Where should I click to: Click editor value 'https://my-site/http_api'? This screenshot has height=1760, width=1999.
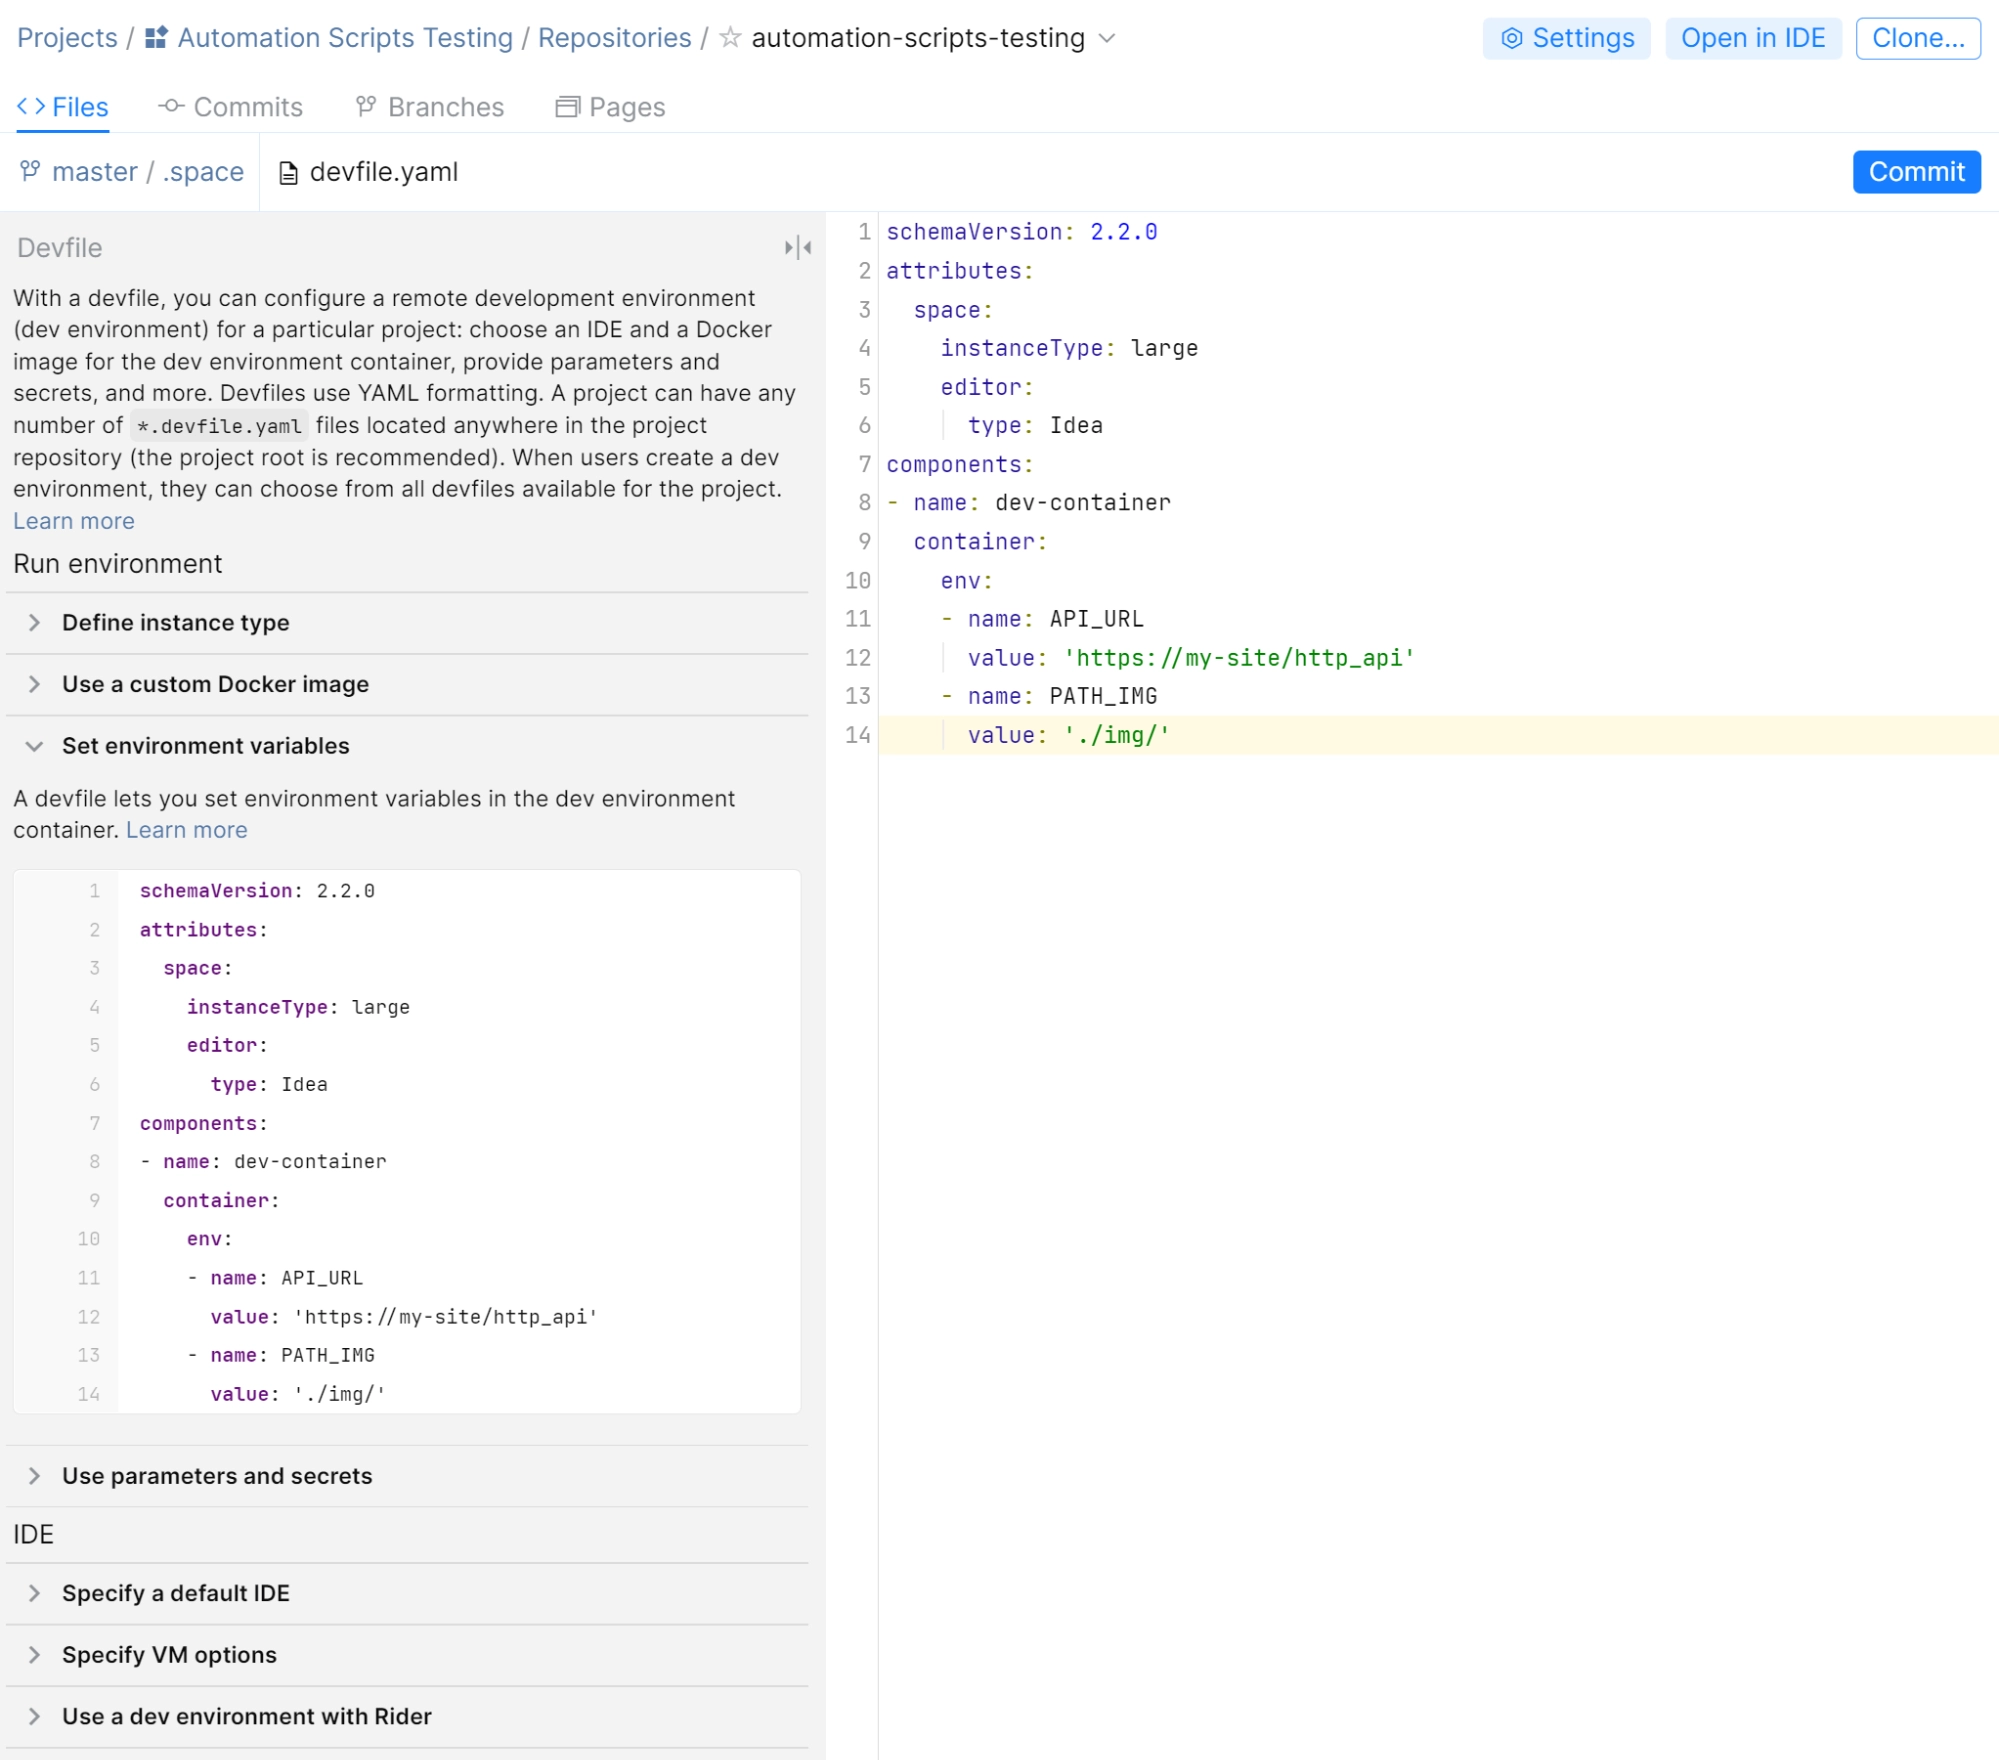point(1239,658)
